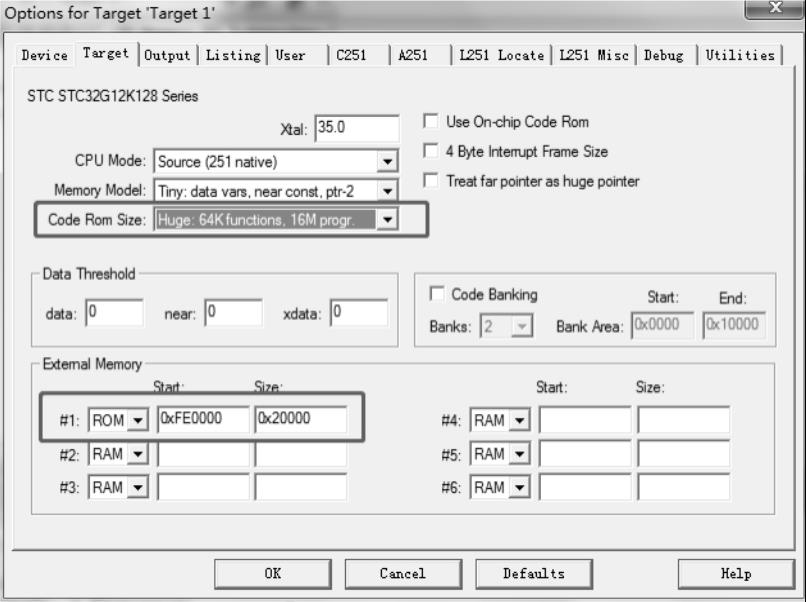Toggle 4 Byte Interrupt Frame Size
The image size is (806, 602).
(432, 152)
